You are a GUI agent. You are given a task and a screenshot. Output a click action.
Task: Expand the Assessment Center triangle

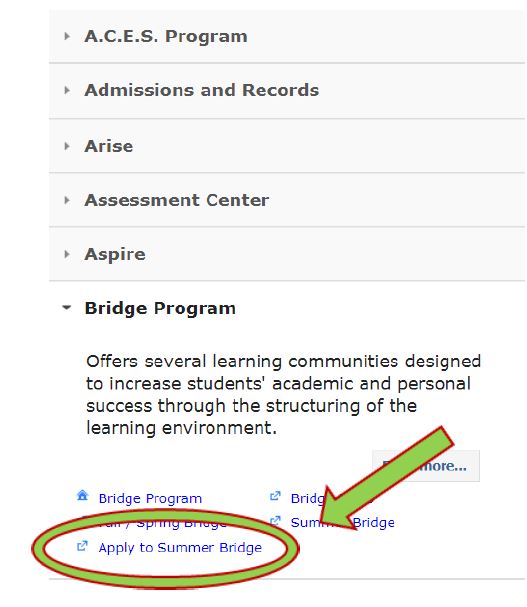(x=67, y=200)
